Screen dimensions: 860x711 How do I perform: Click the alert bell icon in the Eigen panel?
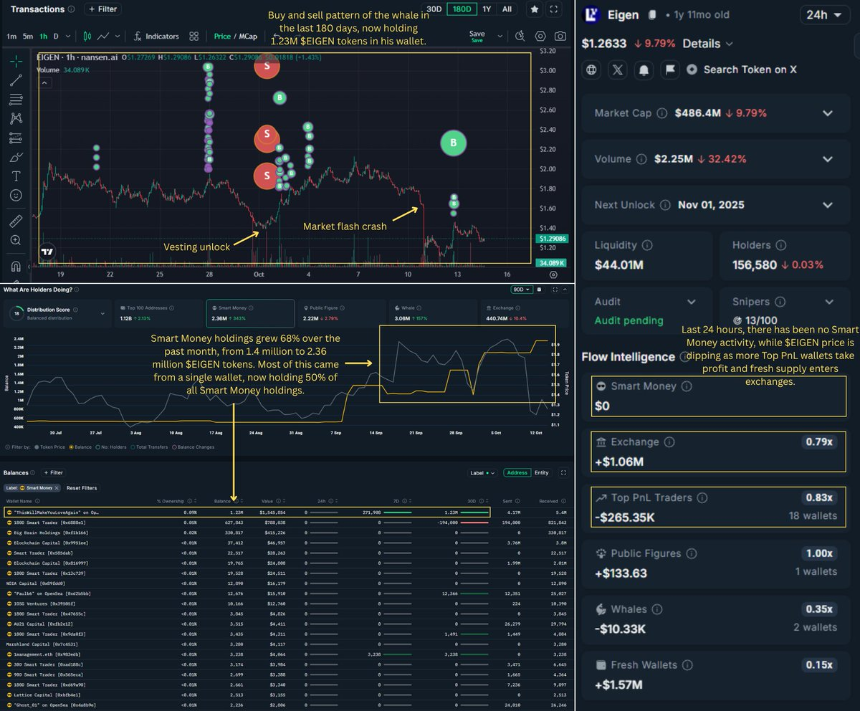[645, 68]
